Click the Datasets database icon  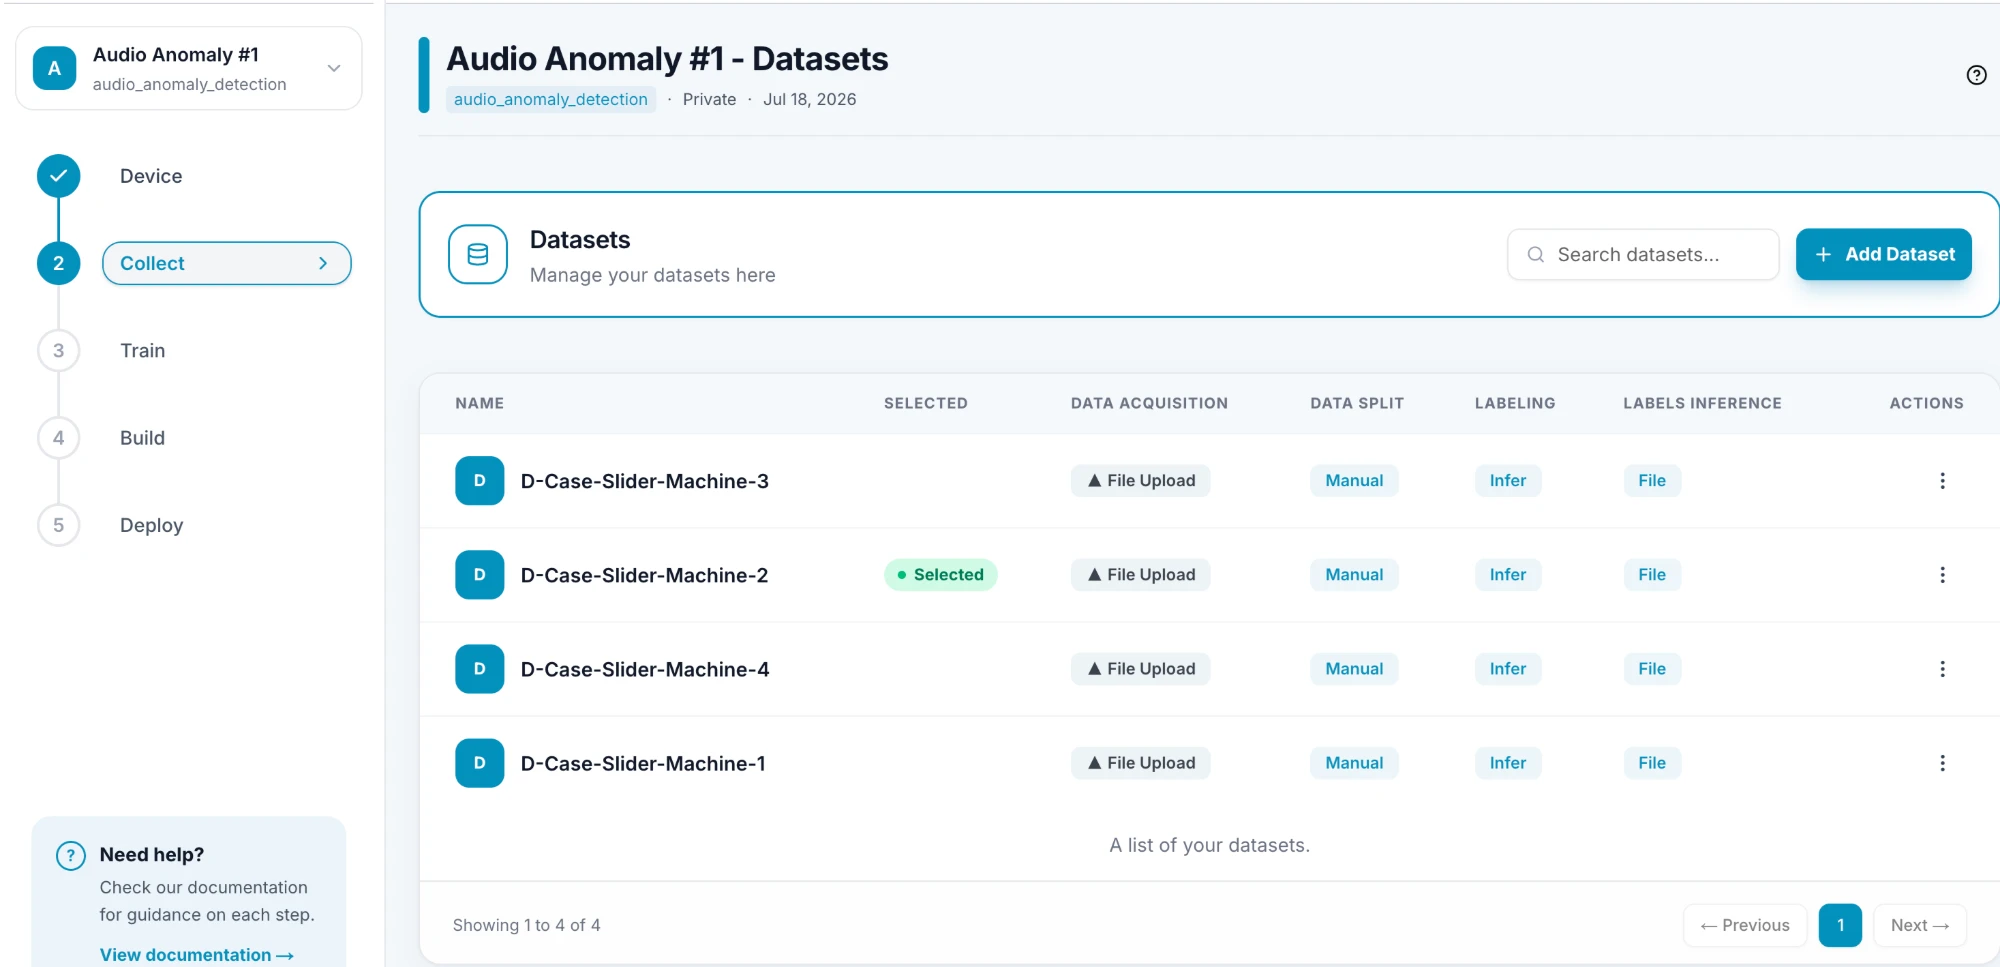pyautogui.click(x=478, y=254)
